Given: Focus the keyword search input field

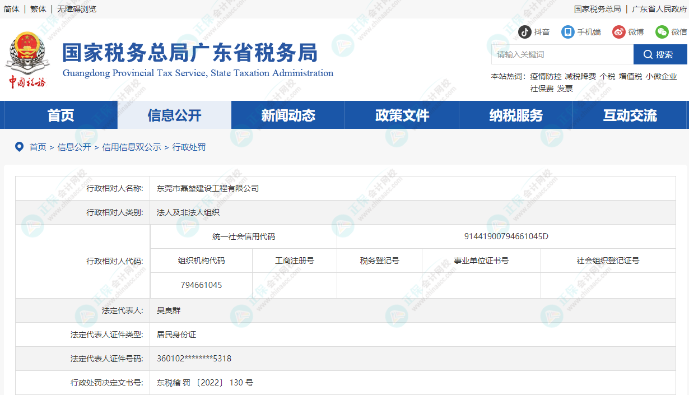Looking at the screenshot, I should pos(562,54).
